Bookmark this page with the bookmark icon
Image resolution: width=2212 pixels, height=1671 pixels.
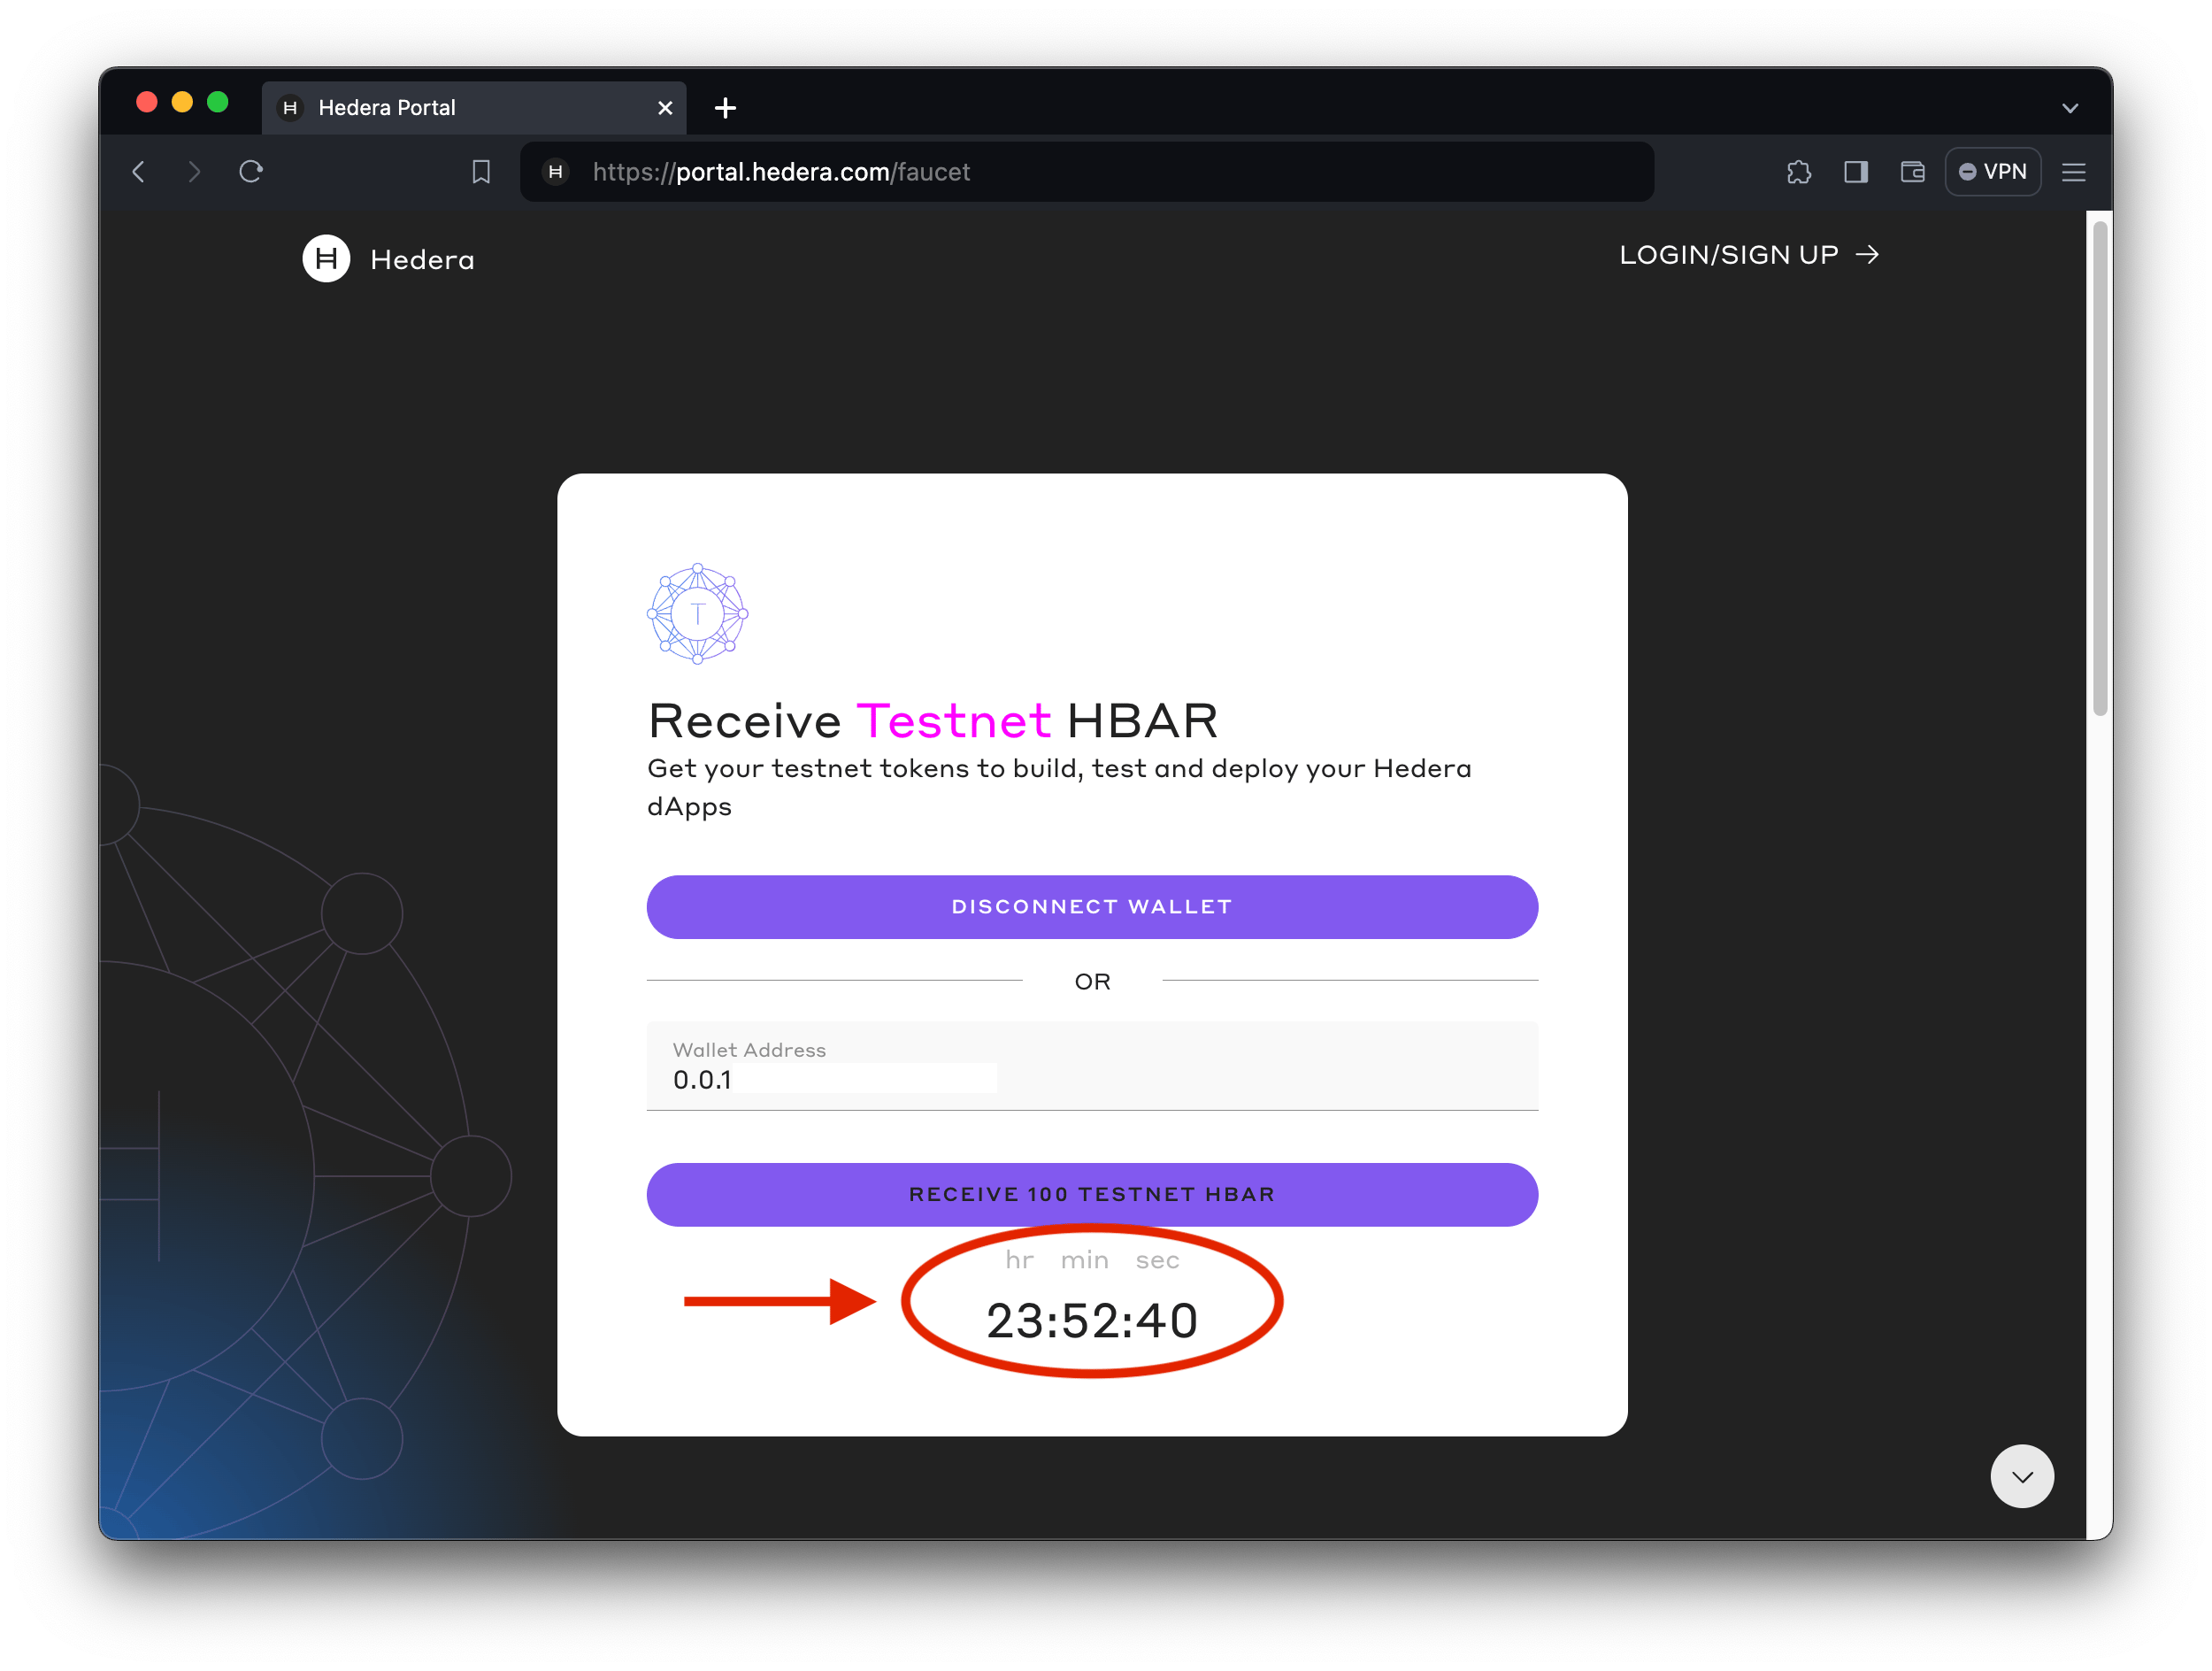[x=481, y=172]
